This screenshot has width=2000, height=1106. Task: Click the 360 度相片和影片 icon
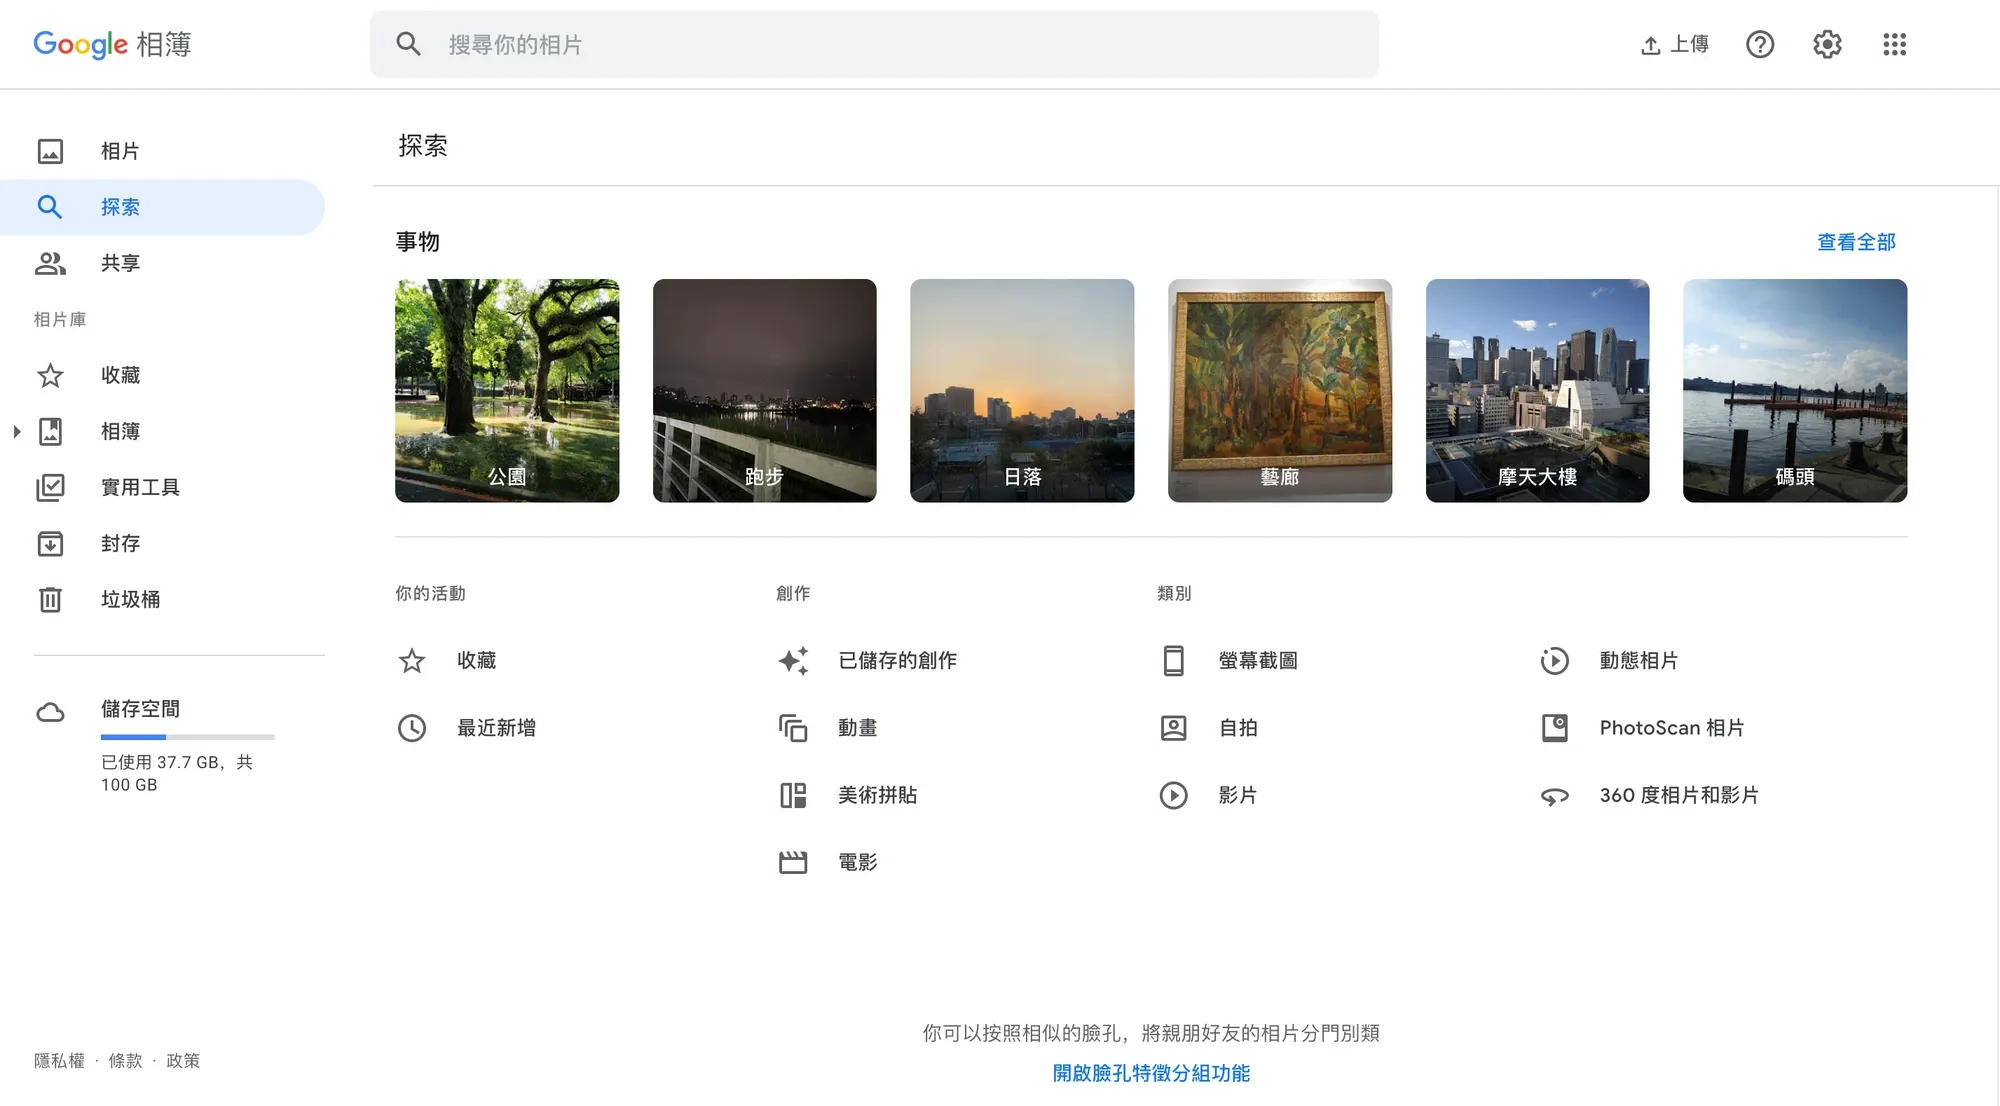[1555, 796]
